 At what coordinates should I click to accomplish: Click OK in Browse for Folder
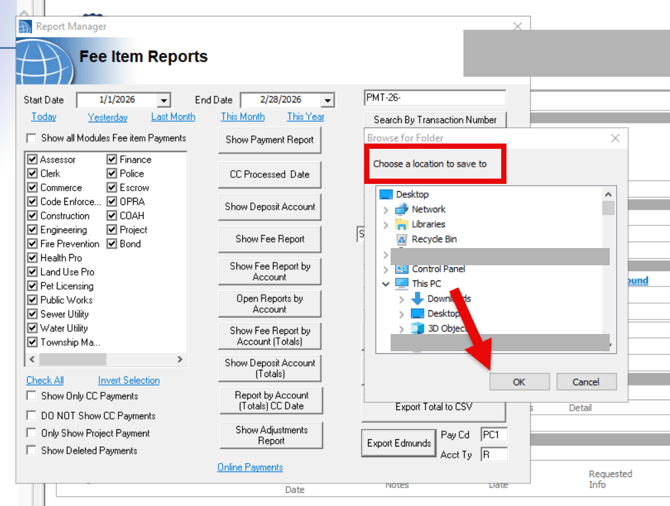[x=518, y=382]
